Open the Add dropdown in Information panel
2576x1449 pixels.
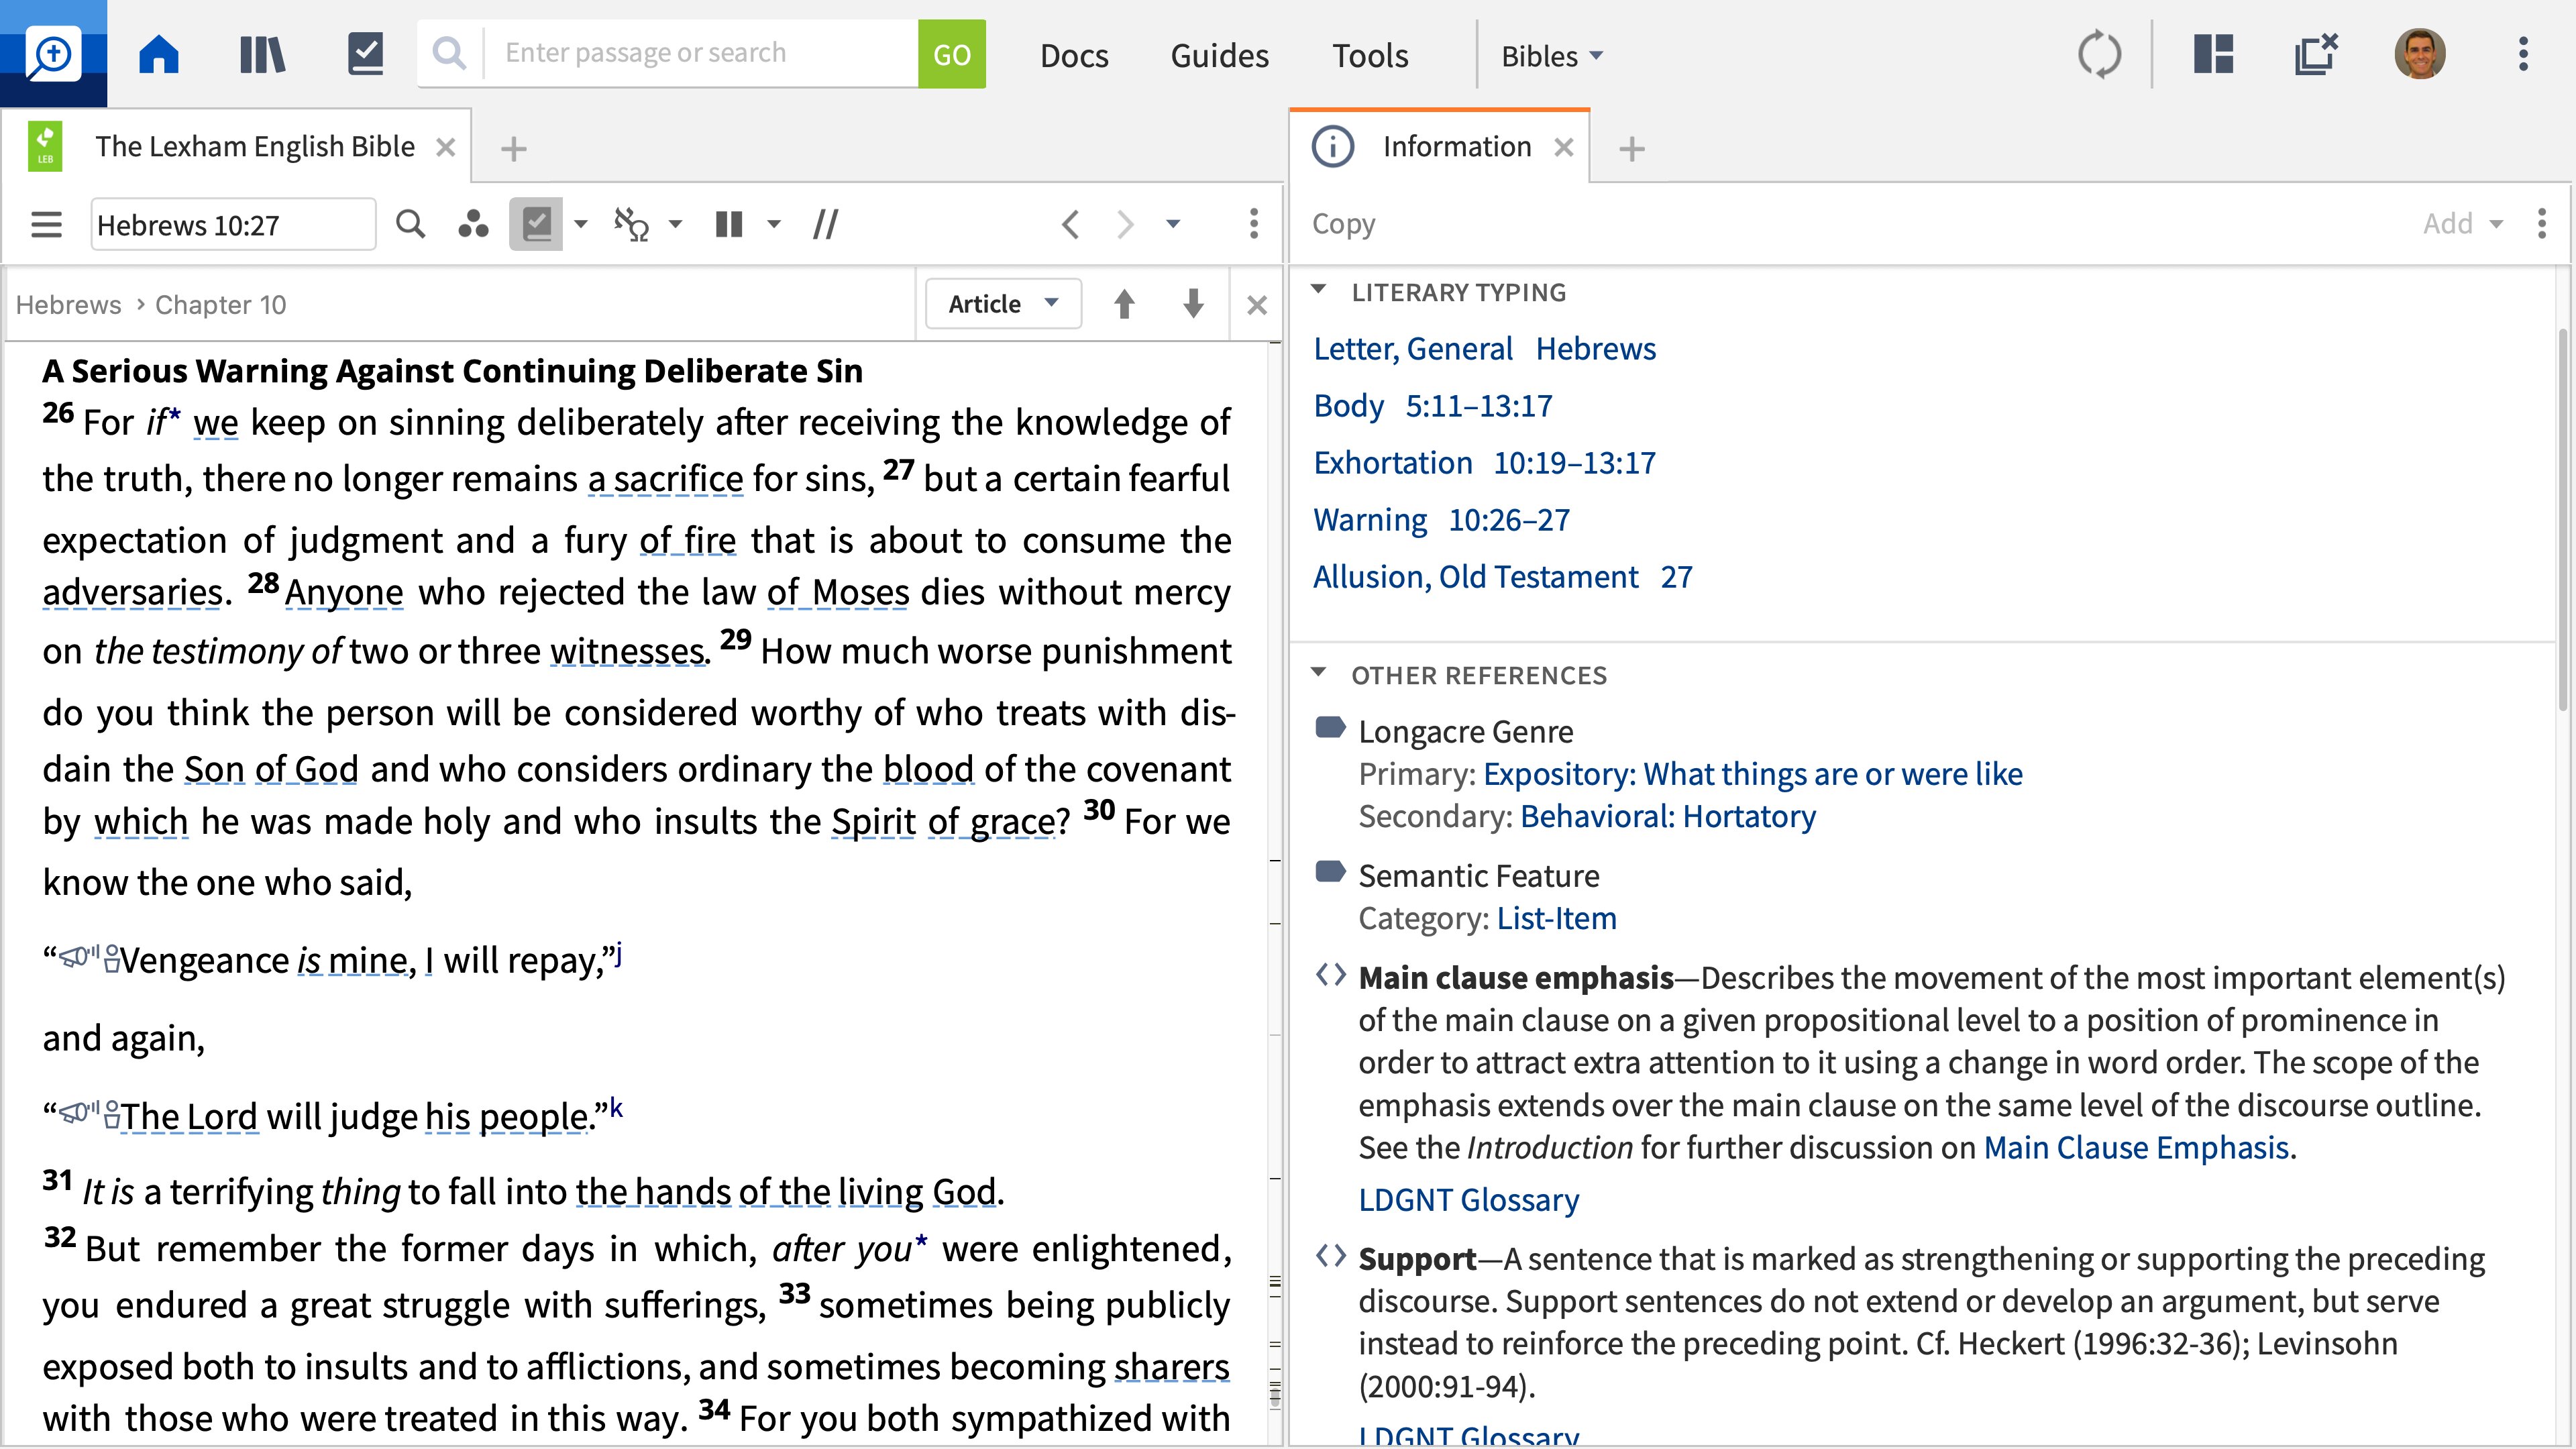point(2463,224)
